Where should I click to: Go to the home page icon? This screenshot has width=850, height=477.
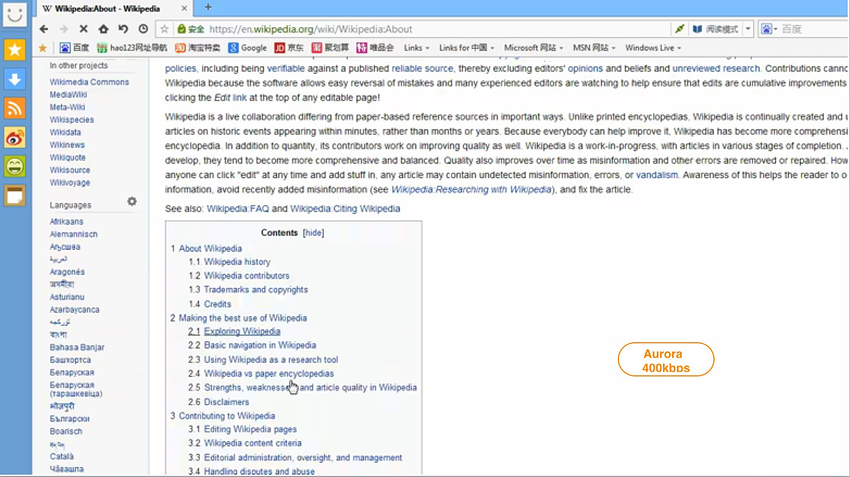tap(103, 29)
